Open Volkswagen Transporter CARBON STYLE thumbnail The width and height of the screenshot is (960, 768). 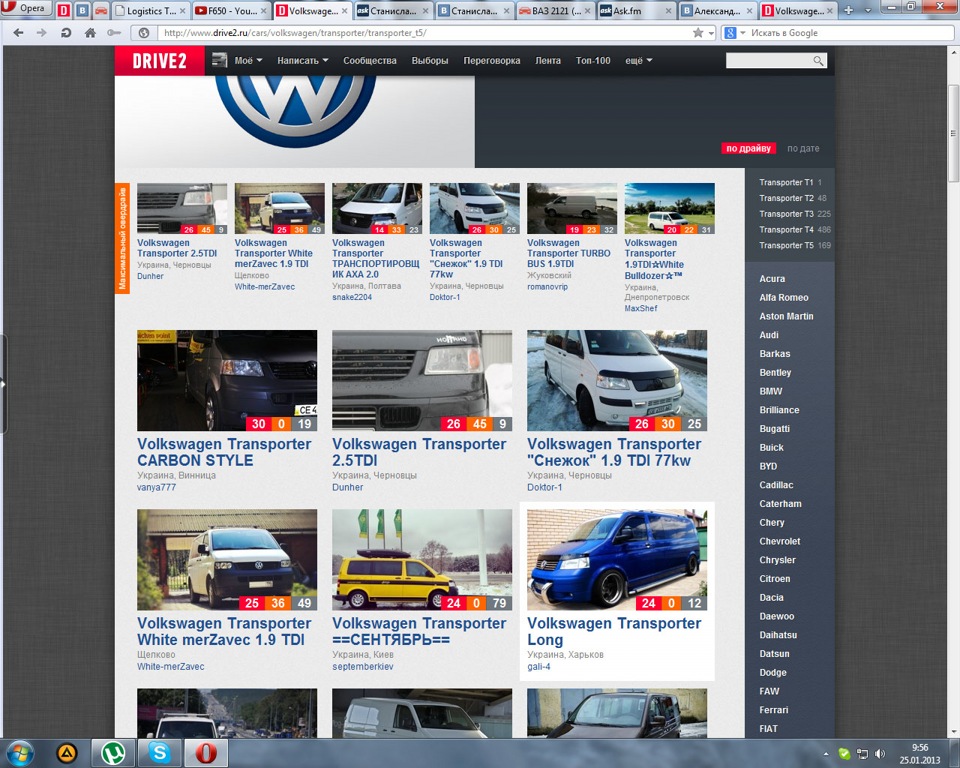click(227, 380)
